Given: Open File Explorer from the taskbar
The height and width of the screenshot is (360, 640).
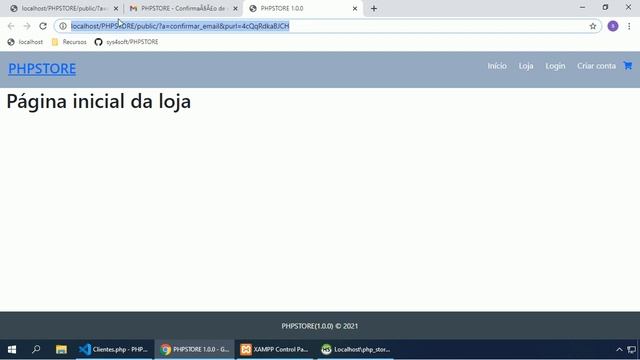Looking at the screenshot, I should 61,349.
